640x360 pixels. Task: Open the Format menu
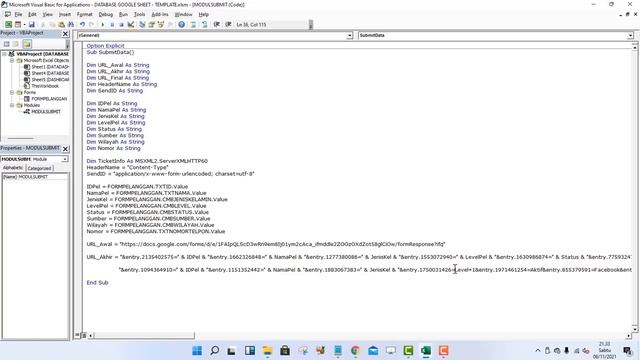84,14
